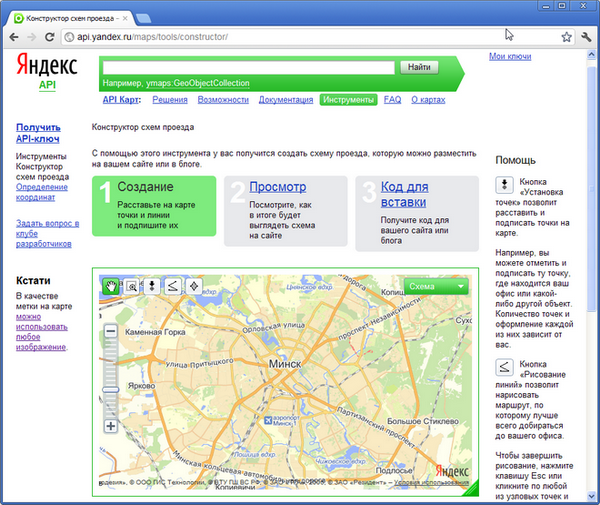Click the Большое Стиклево label on map
The height and width of the screenshot is (505, 600).
point(423,421)
